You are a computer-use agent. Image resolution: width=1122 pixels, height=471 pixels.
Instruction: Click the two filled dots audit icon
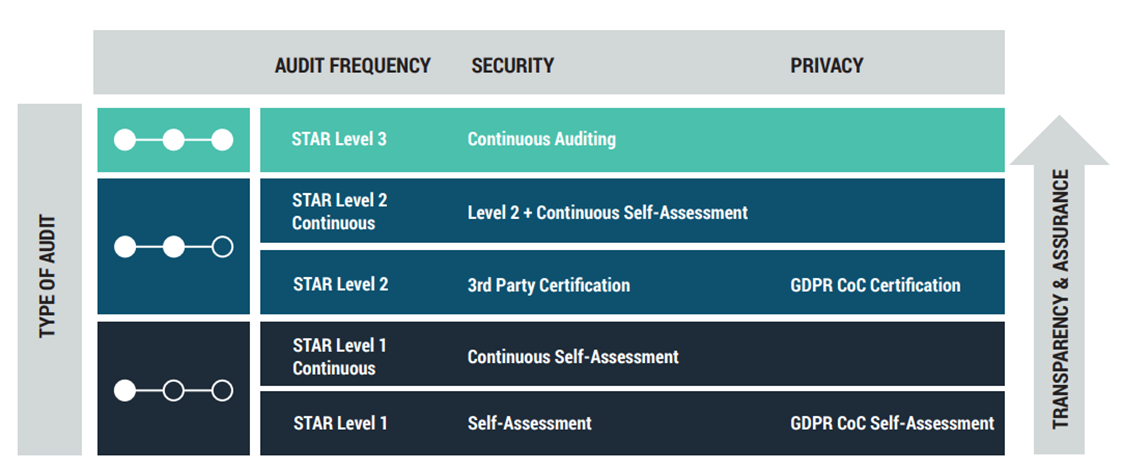[173, 248]
